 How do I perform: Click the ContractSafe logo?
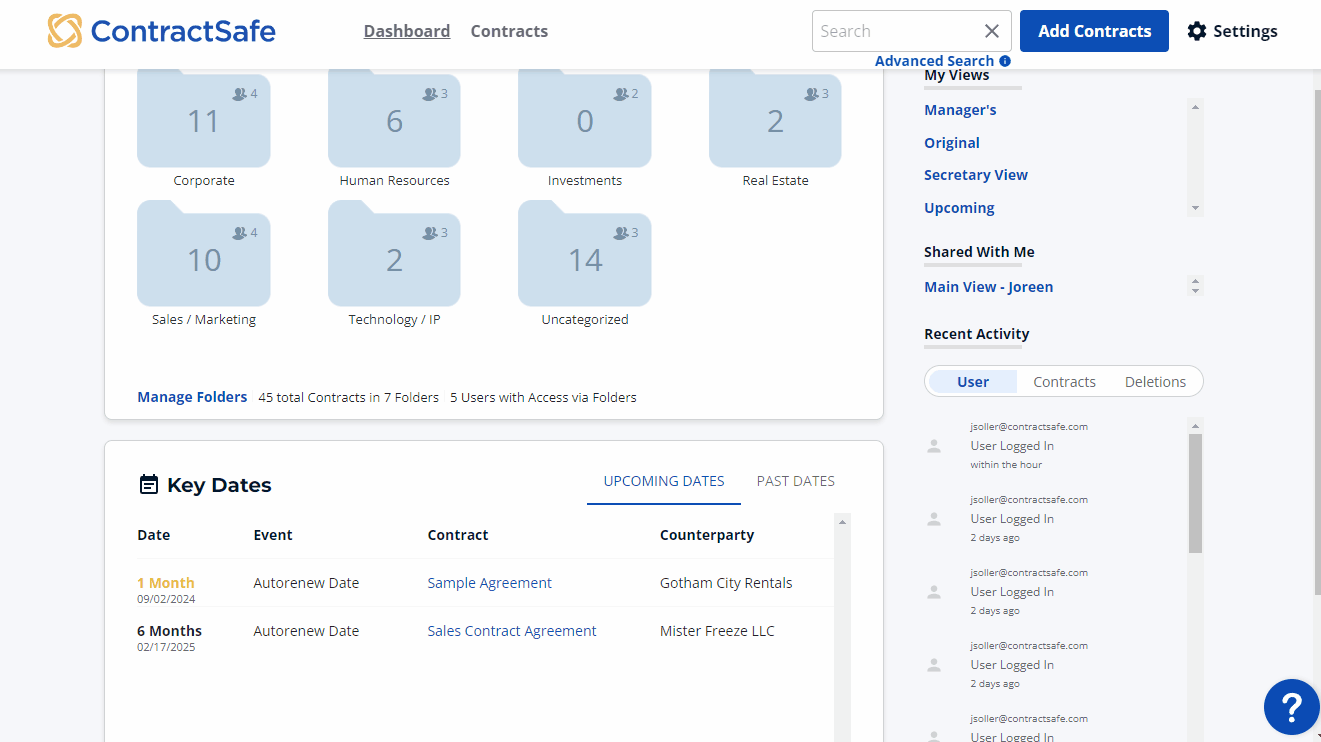162,31
